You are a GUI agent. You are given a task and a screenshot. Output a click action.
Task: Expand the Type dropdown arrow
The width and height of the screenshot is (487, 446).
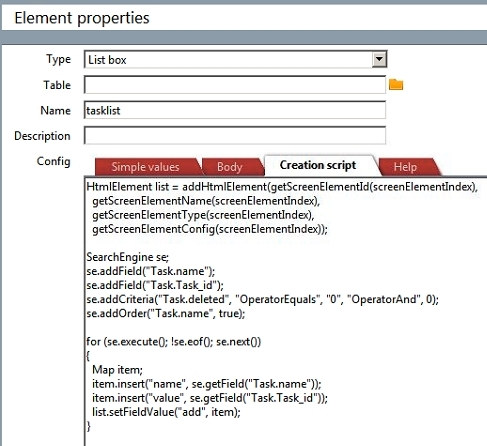pyautogui.click(x=379, y=60)
